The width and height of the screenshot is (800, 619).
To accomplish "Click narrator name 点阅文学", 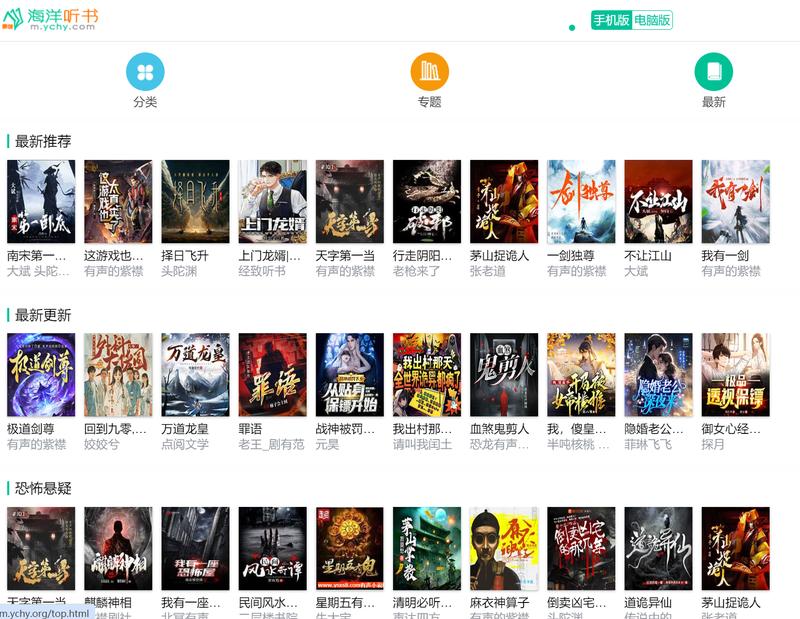I will 185,444.
